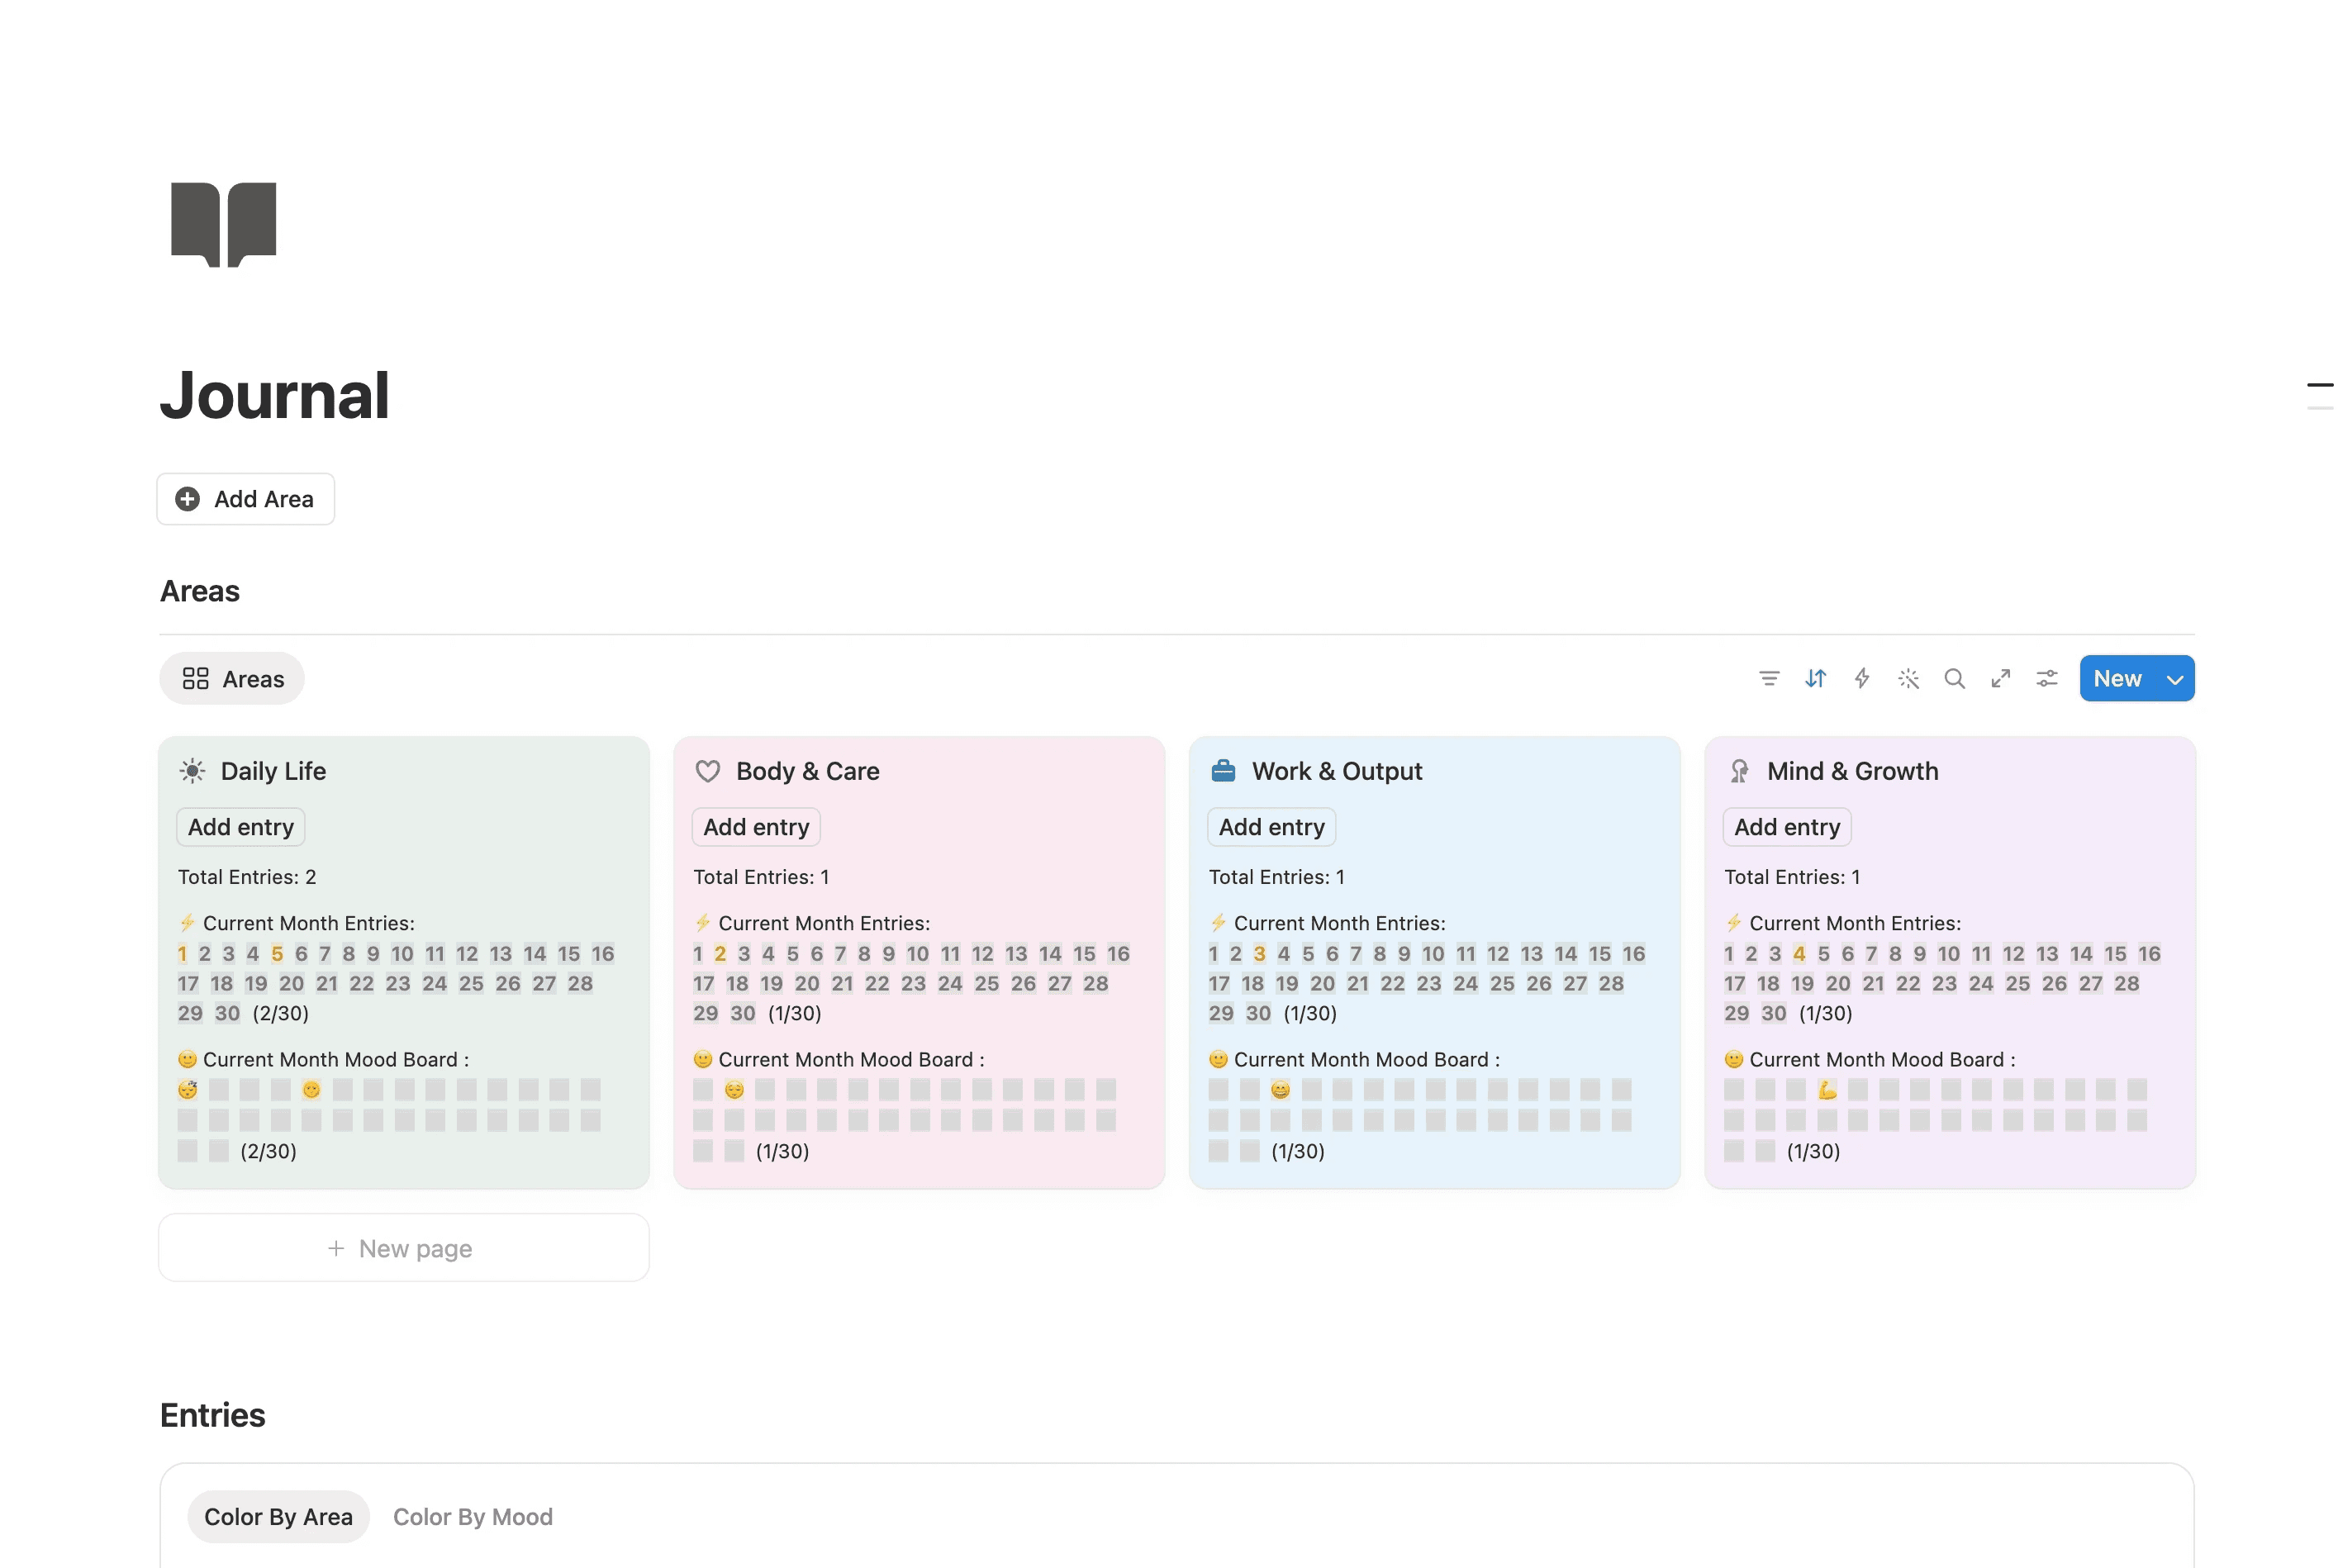Open the Mind & Growth card title
2338x1568 pixels.
[x=1853, y=771]
